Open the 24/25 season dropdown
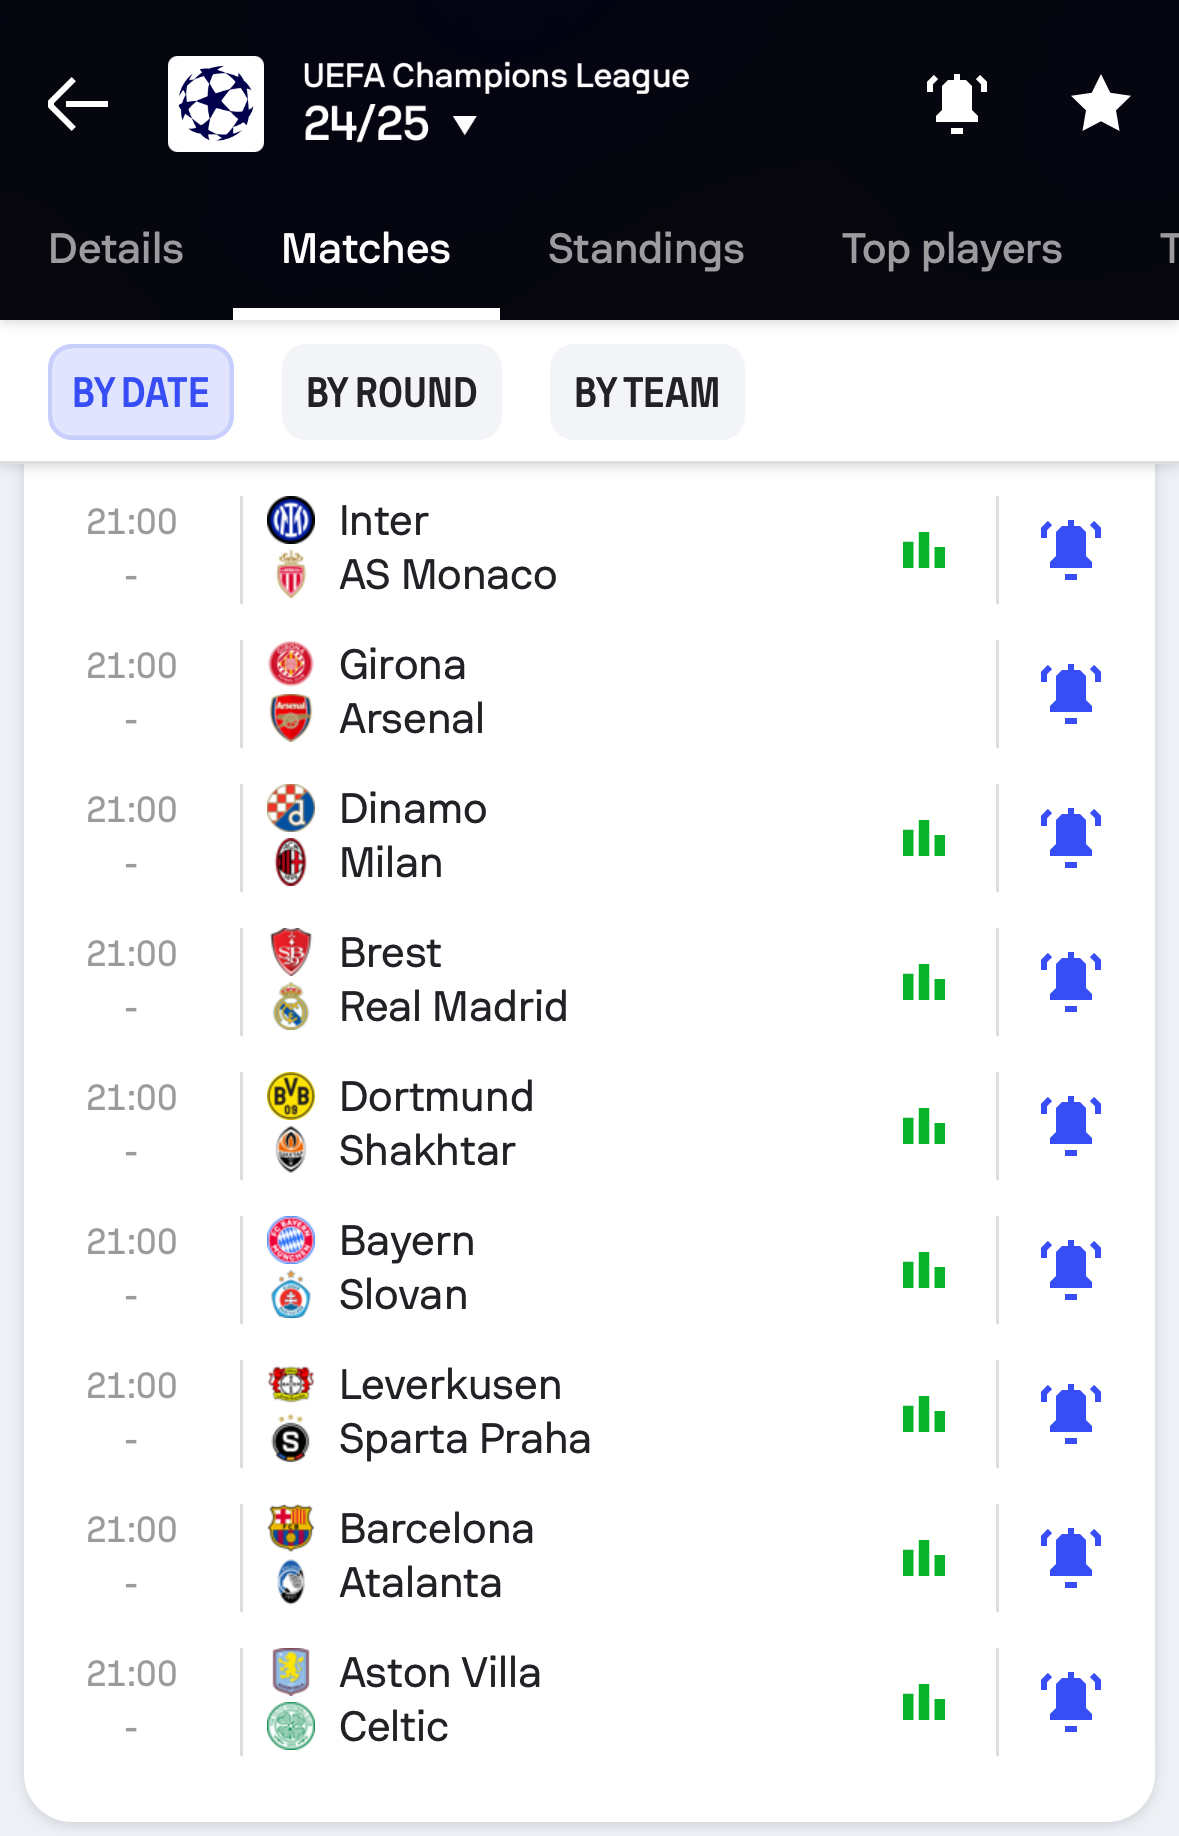Screen dimensions: 1179x1836 (391, 125)
